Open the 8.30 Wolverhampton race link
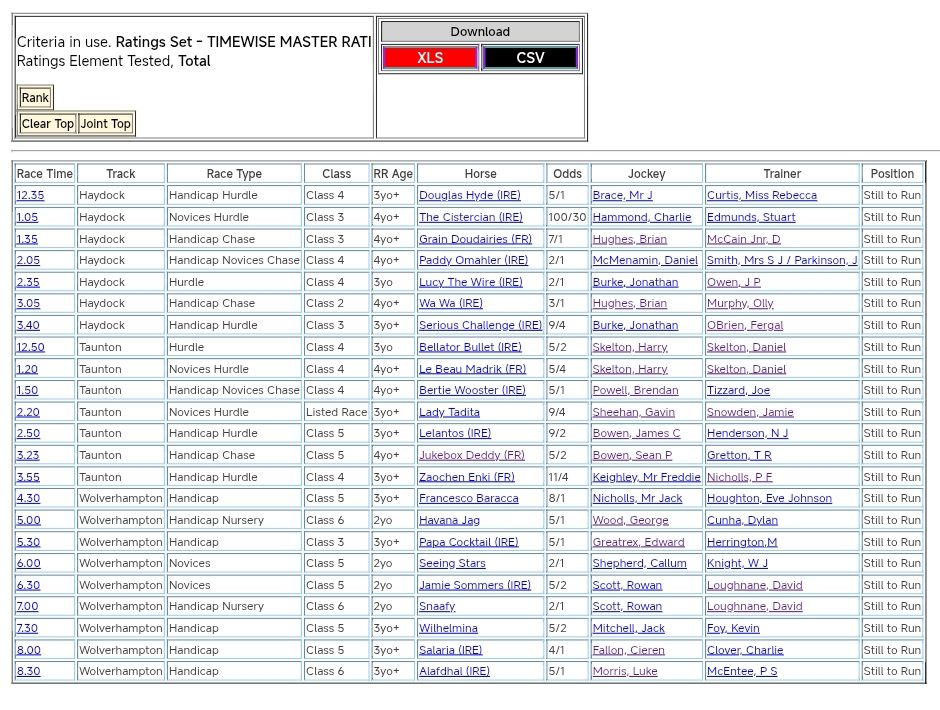940x710 pixels. pos(28,672)
